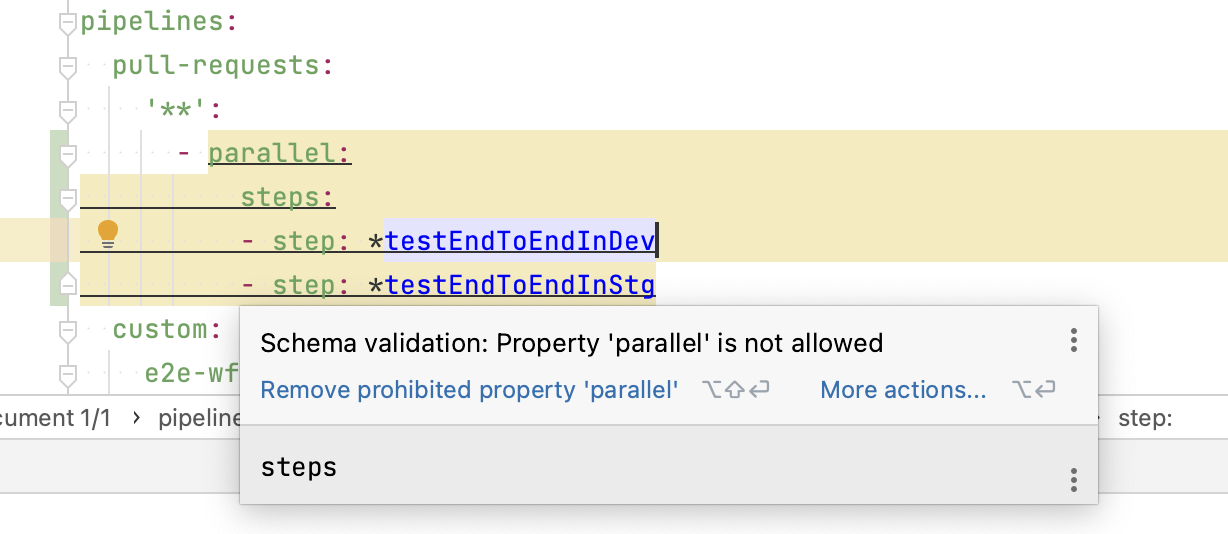The image size is (1228, 534).
Task: Open the three-dot menu next to steps
Action: tap(1073, 480)
